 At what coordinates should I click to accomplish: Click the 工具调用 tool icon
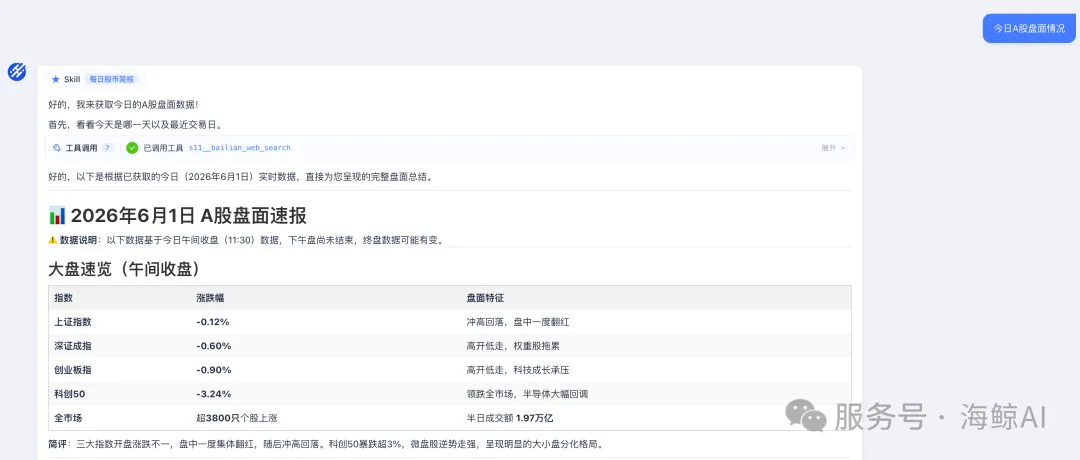(56, 148)
